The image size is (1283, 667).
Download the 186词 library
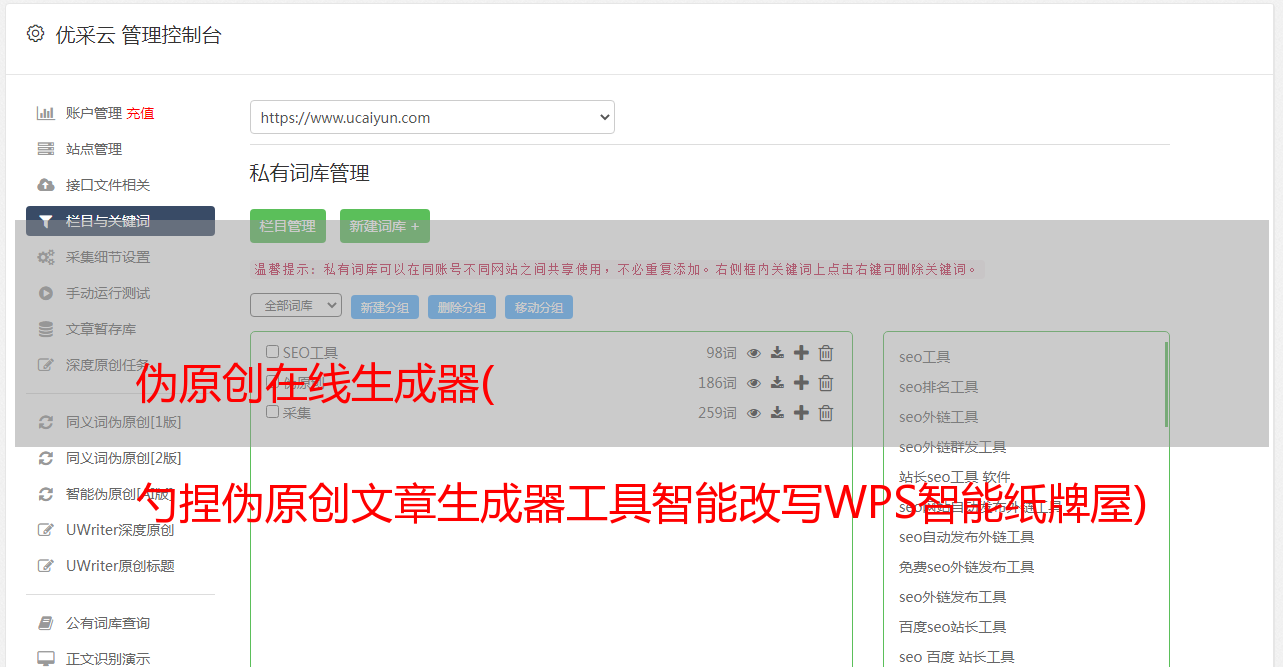coord(777,383)
